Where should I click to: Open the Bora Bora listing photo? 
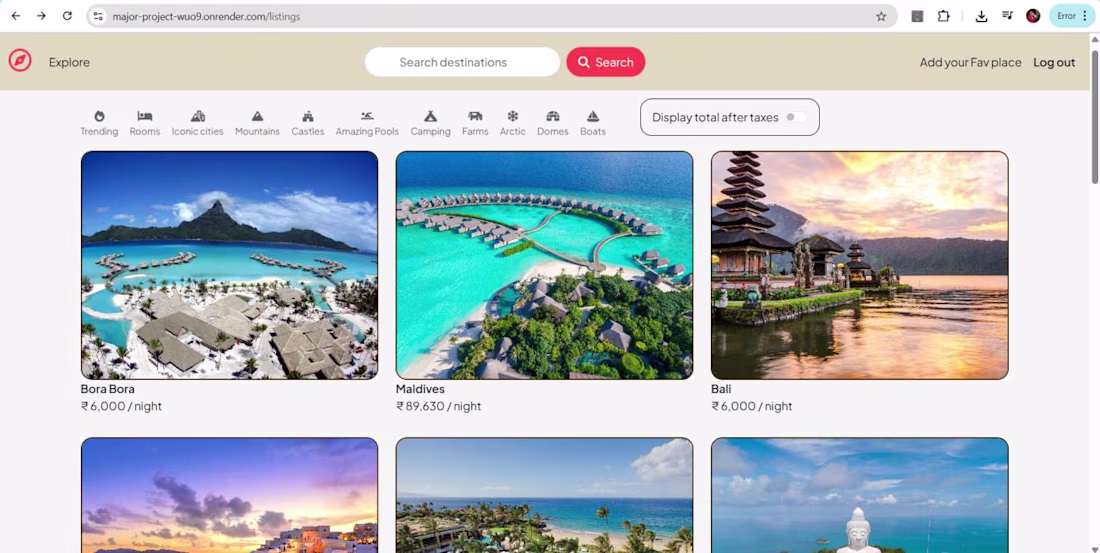click(x=229, y=265)
